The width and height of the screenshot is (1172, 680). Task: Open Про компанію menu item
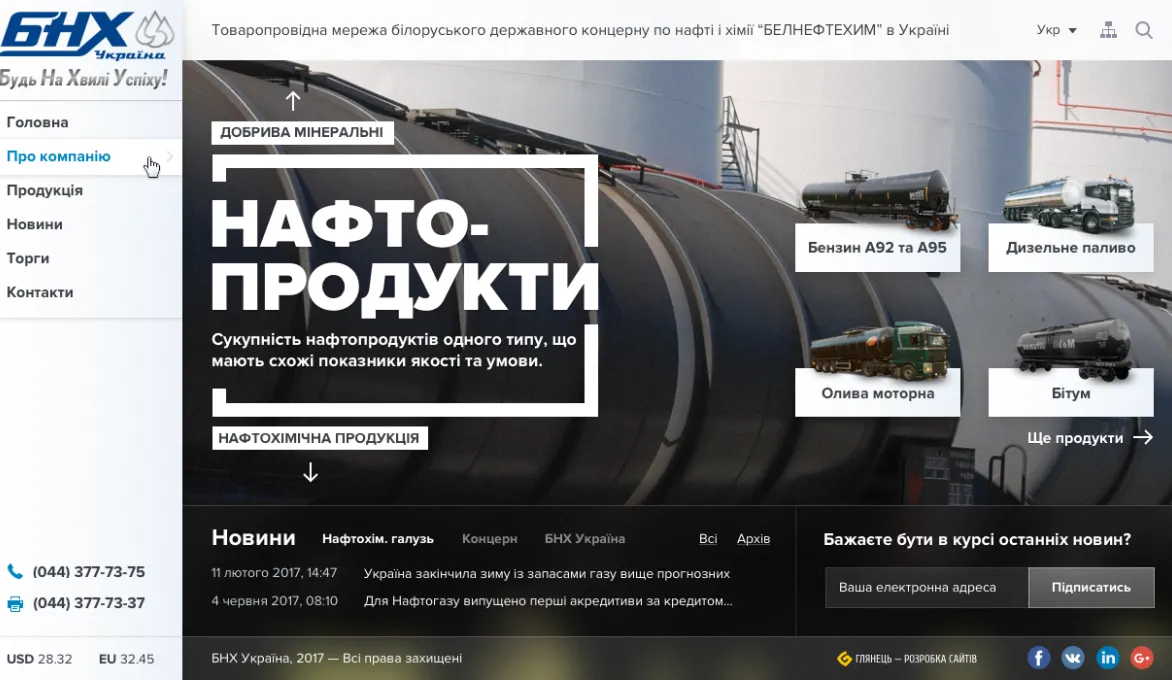tap(58, 156)
